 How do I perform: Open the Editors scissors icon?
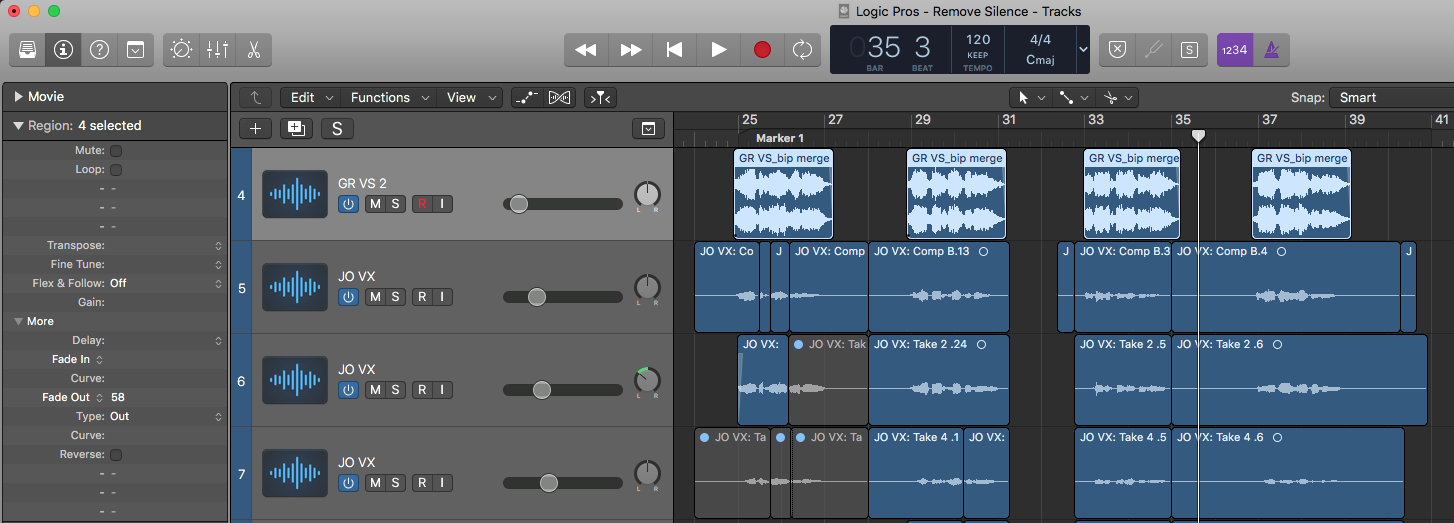click(253, 49)
